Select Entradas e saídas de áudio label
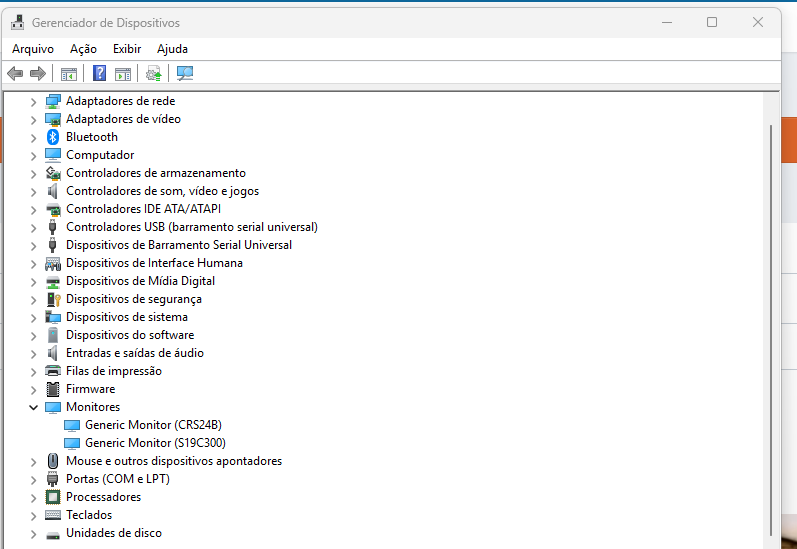The width and height of the screenshot is (797, 549). click(135, 353)
